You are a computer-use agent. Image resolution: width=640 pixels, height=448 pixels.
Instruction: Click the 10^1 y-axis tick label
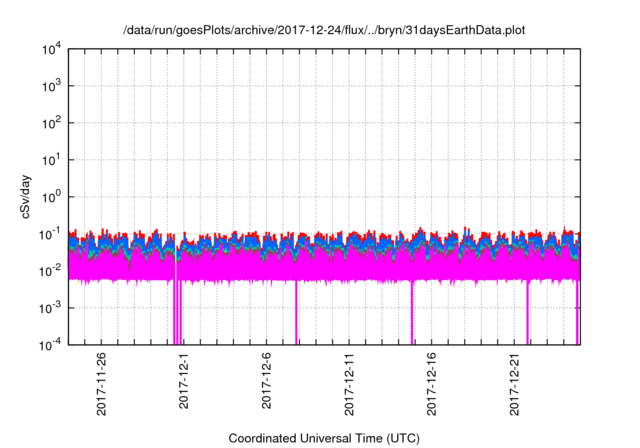51,161
